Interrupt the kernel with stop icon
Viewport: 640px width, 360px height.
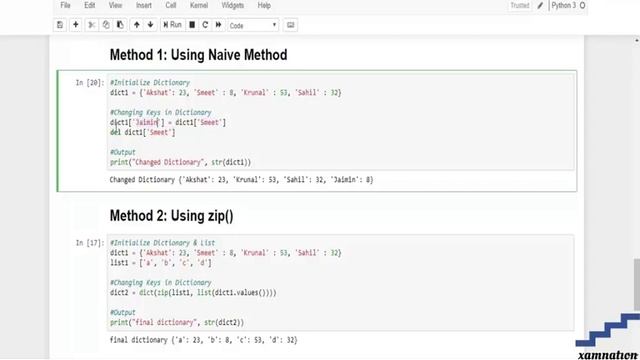click(192, 25)
